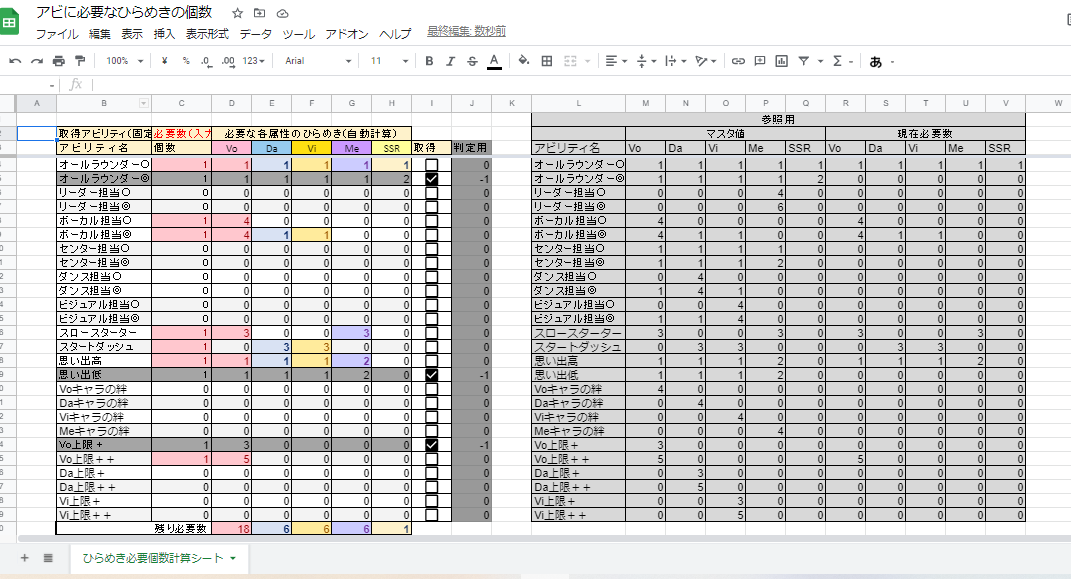Open the ヘルプ menu
The image size is (1071, 579).
[x=395, y=33]
